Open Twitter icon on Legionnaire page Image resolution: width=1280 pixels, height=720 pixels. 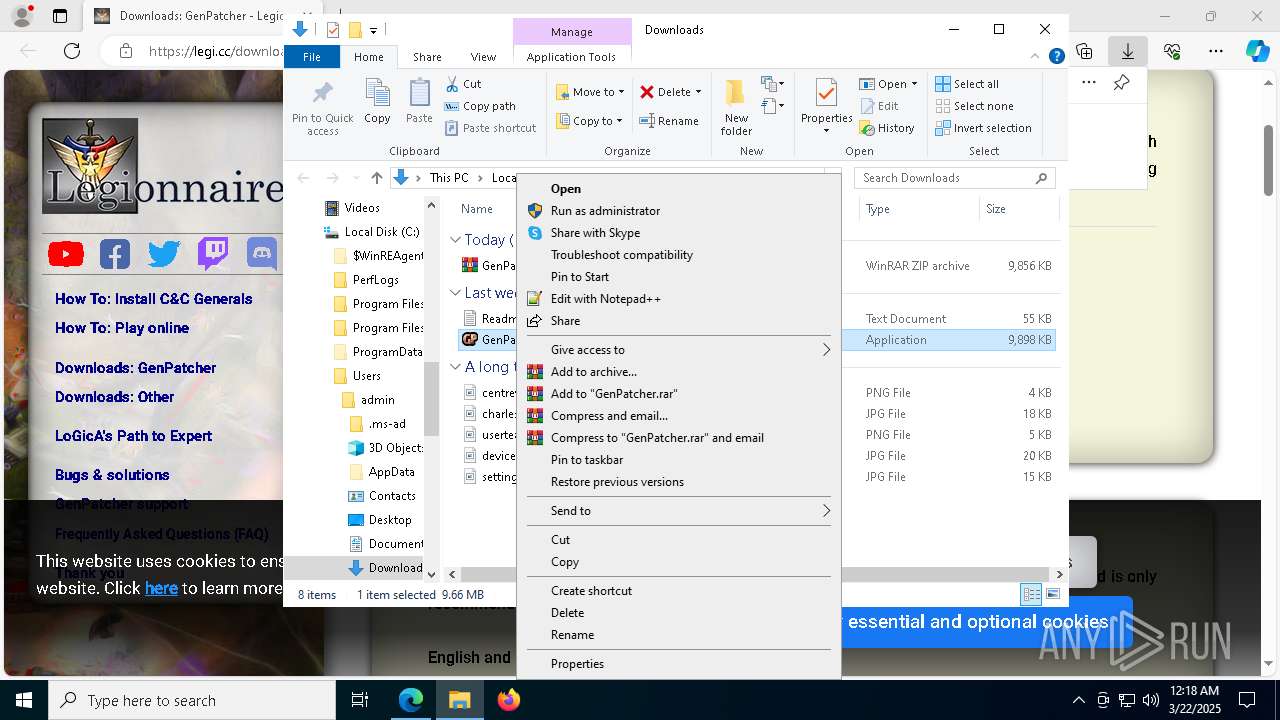pos(164,254)
